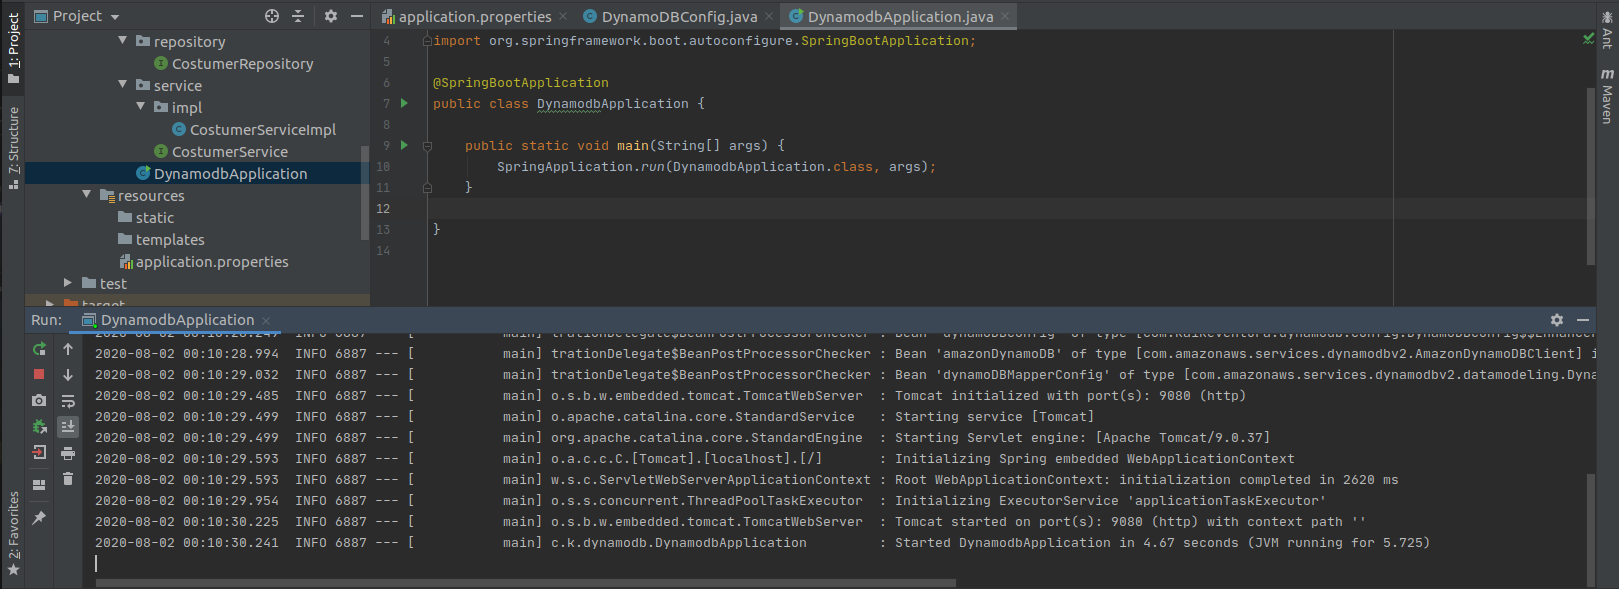Clear console output with trash icon
The image size is (1619, 589).
68,479
